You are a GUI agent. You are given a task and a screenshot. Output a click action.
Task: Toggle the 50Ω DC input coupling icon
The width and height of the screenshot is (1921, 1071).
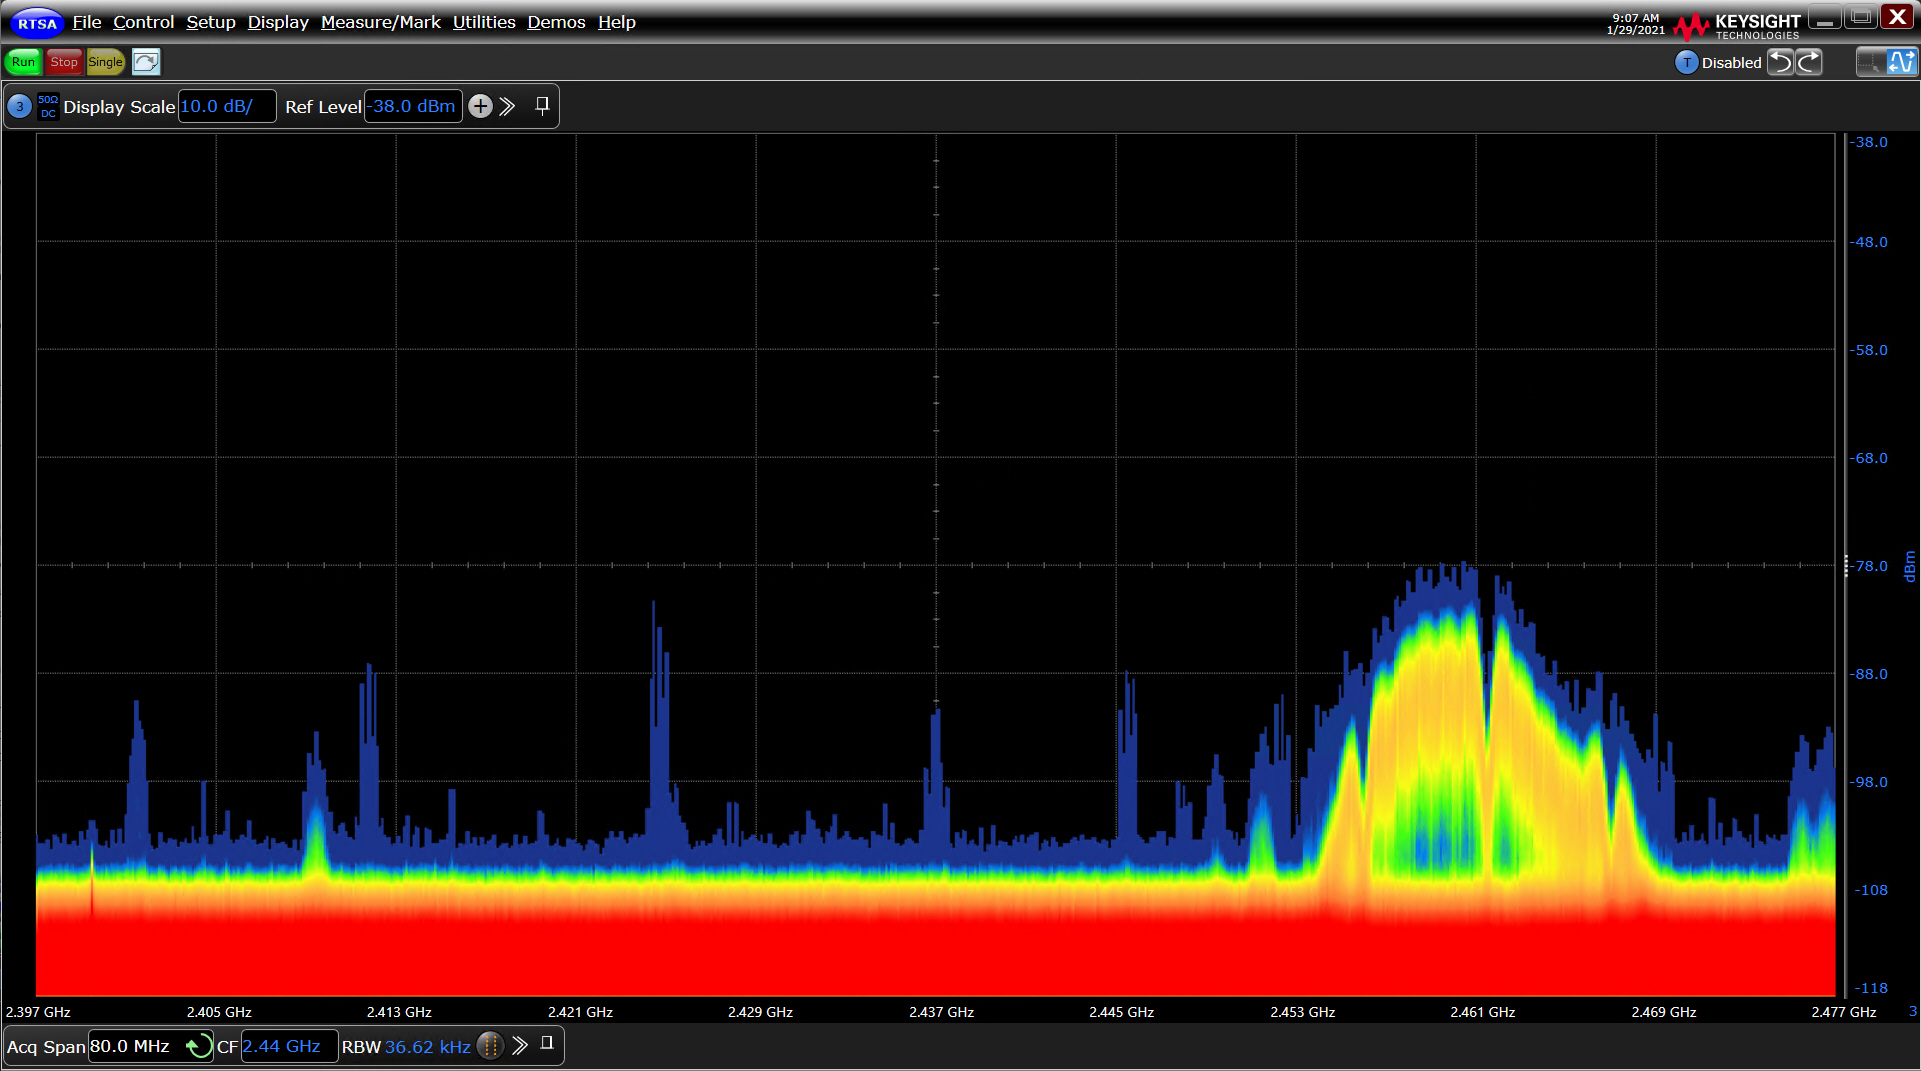pos(48,107)
